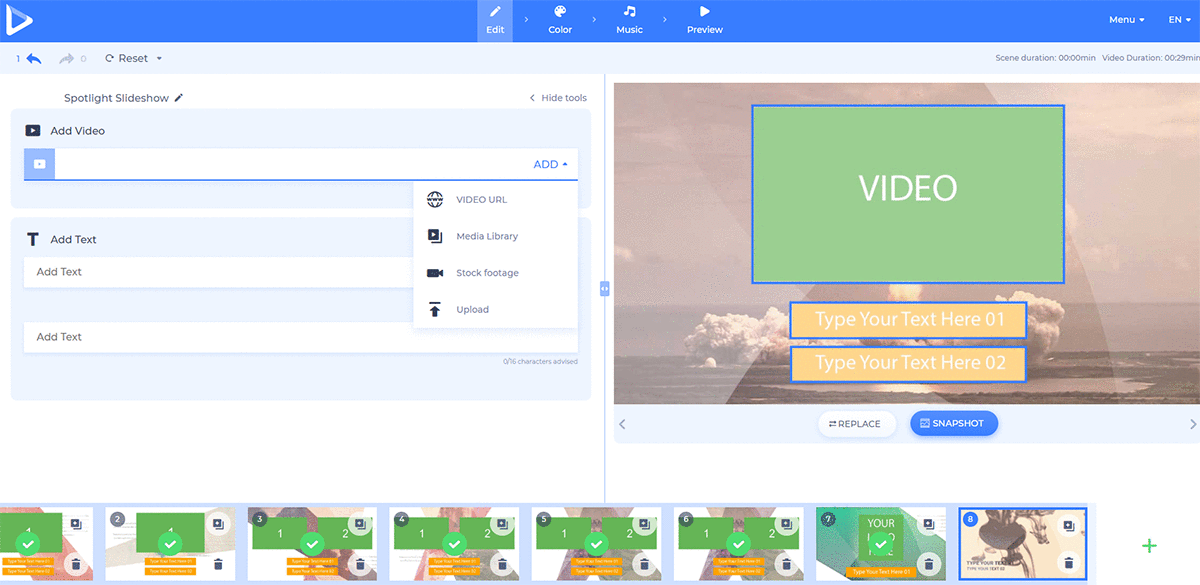This screenshot has height=585, width=1200.
Task: Choose the VIDEO URL option
Action: (x=481, y=200)
